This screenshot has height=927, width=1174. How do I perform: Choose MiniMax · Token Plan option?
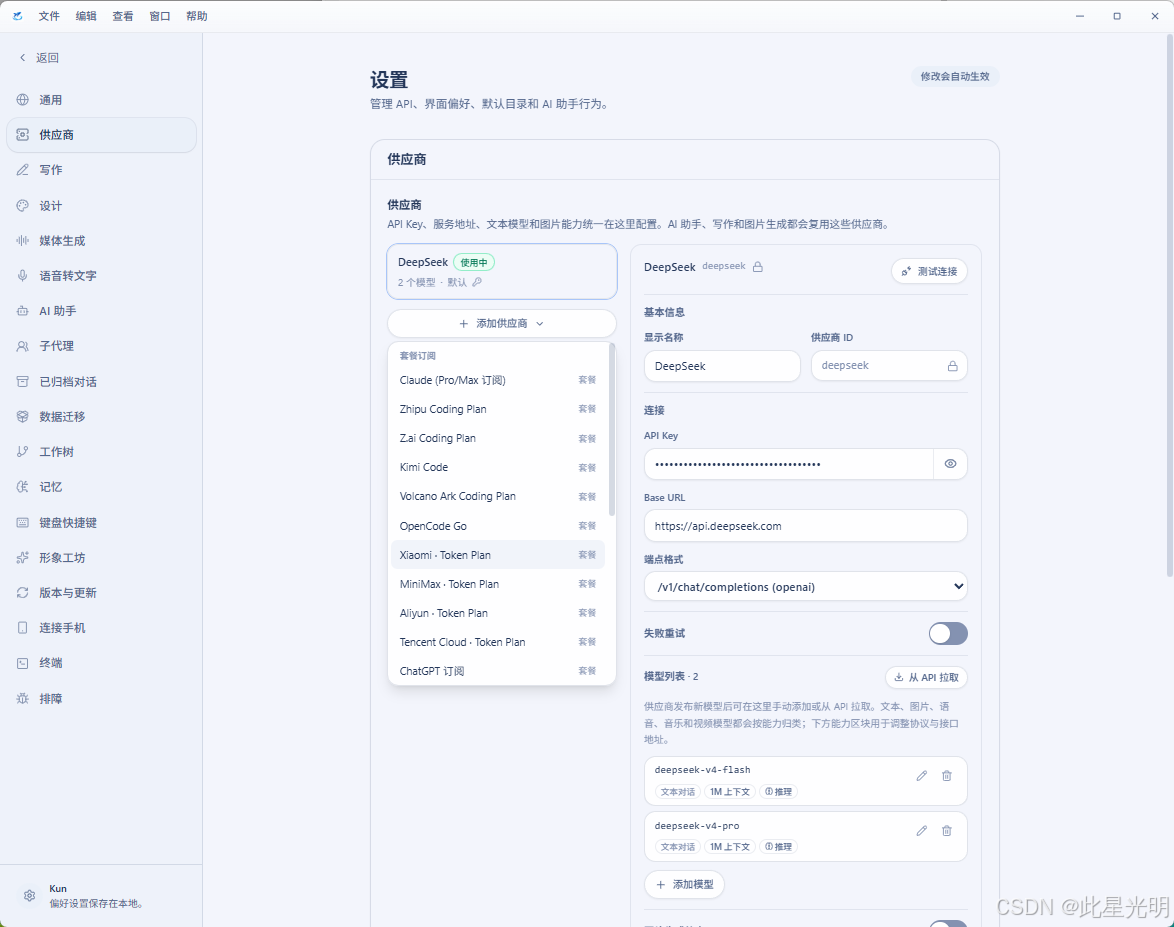(498, 584)
